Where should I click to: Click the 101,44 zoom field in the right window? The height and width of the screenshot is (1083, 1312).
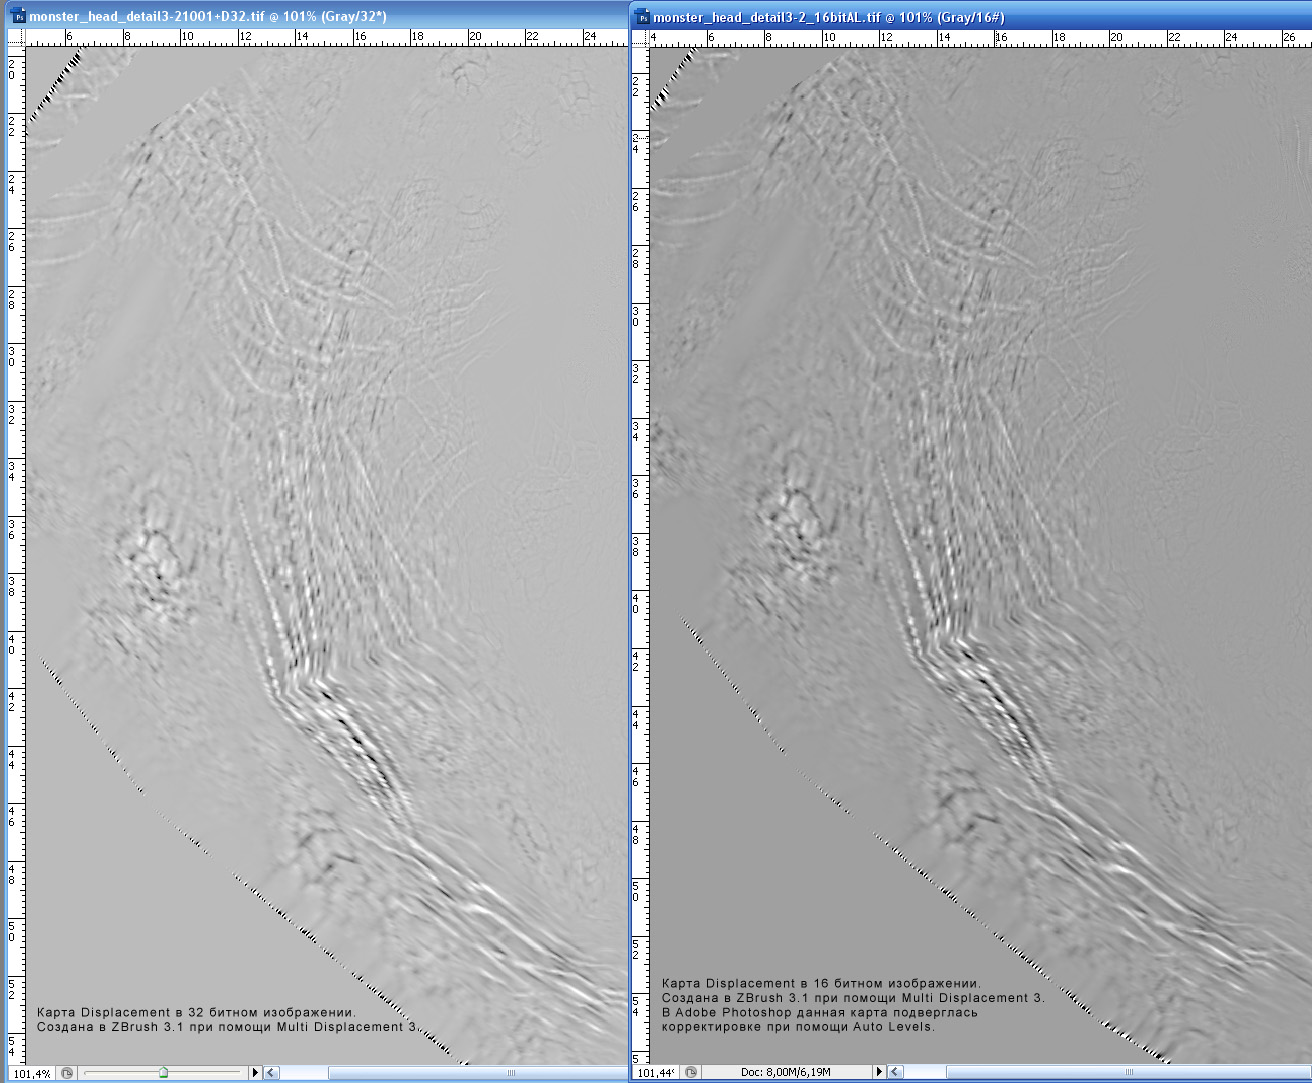coord(656,1073)
